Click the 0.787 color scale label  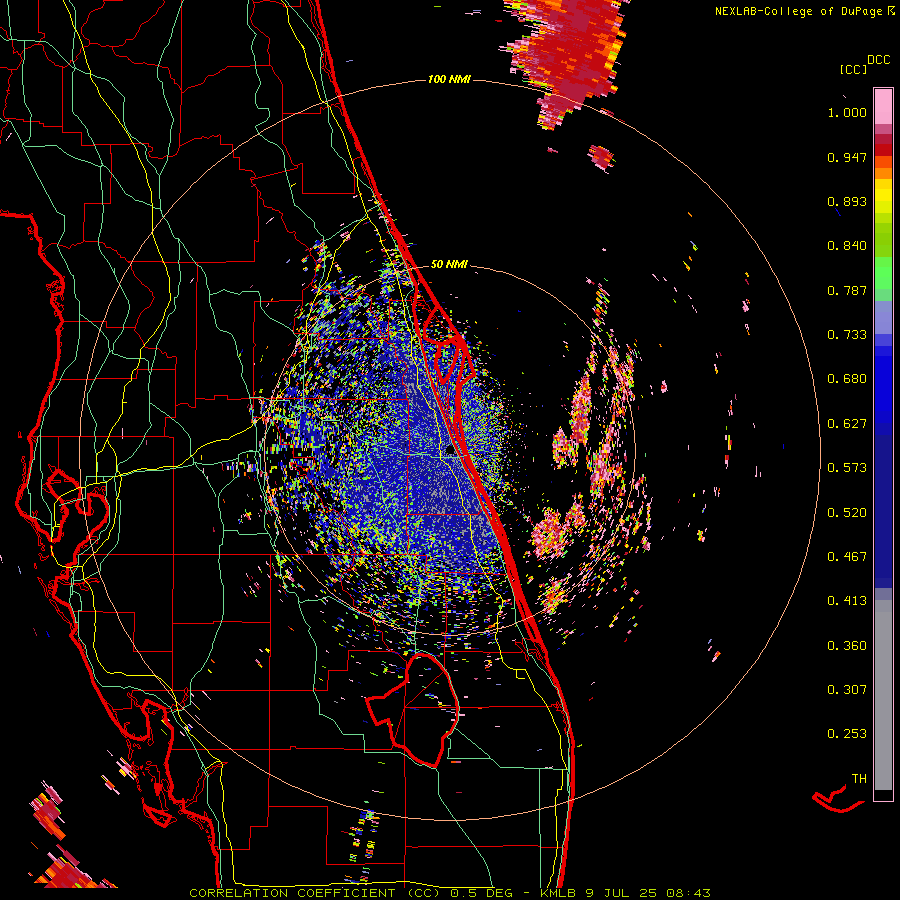(x=847, y=290)
